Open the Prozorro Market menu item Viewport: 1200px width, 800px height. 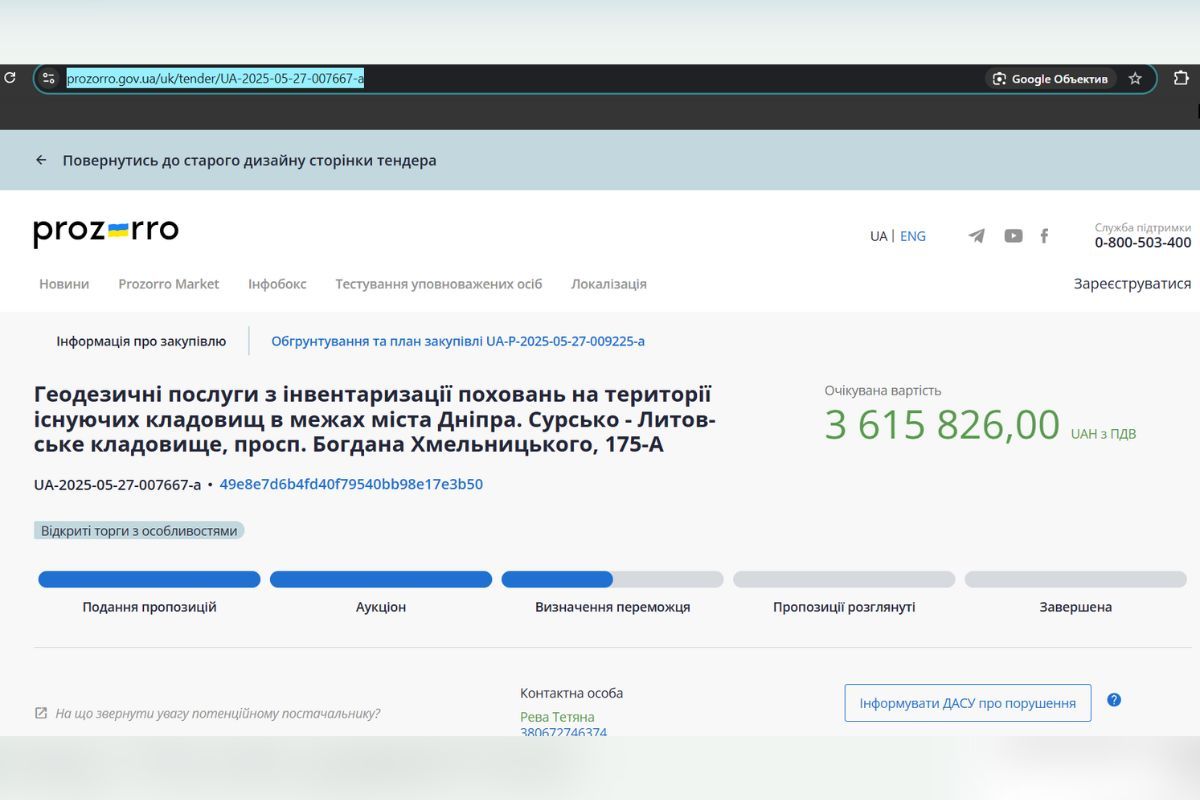(168, 284)
